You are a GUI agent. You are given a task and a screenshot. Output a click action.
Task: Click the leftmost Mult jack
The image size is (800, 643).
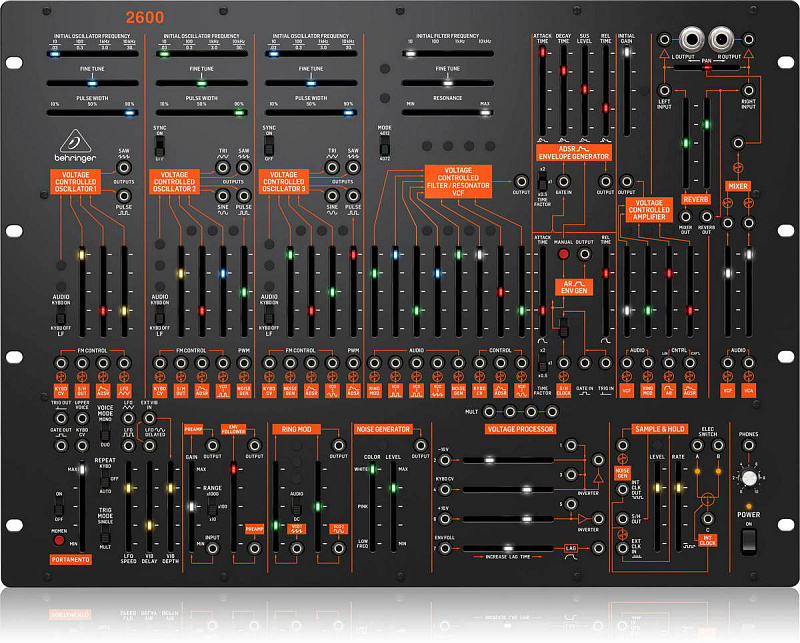489,411
